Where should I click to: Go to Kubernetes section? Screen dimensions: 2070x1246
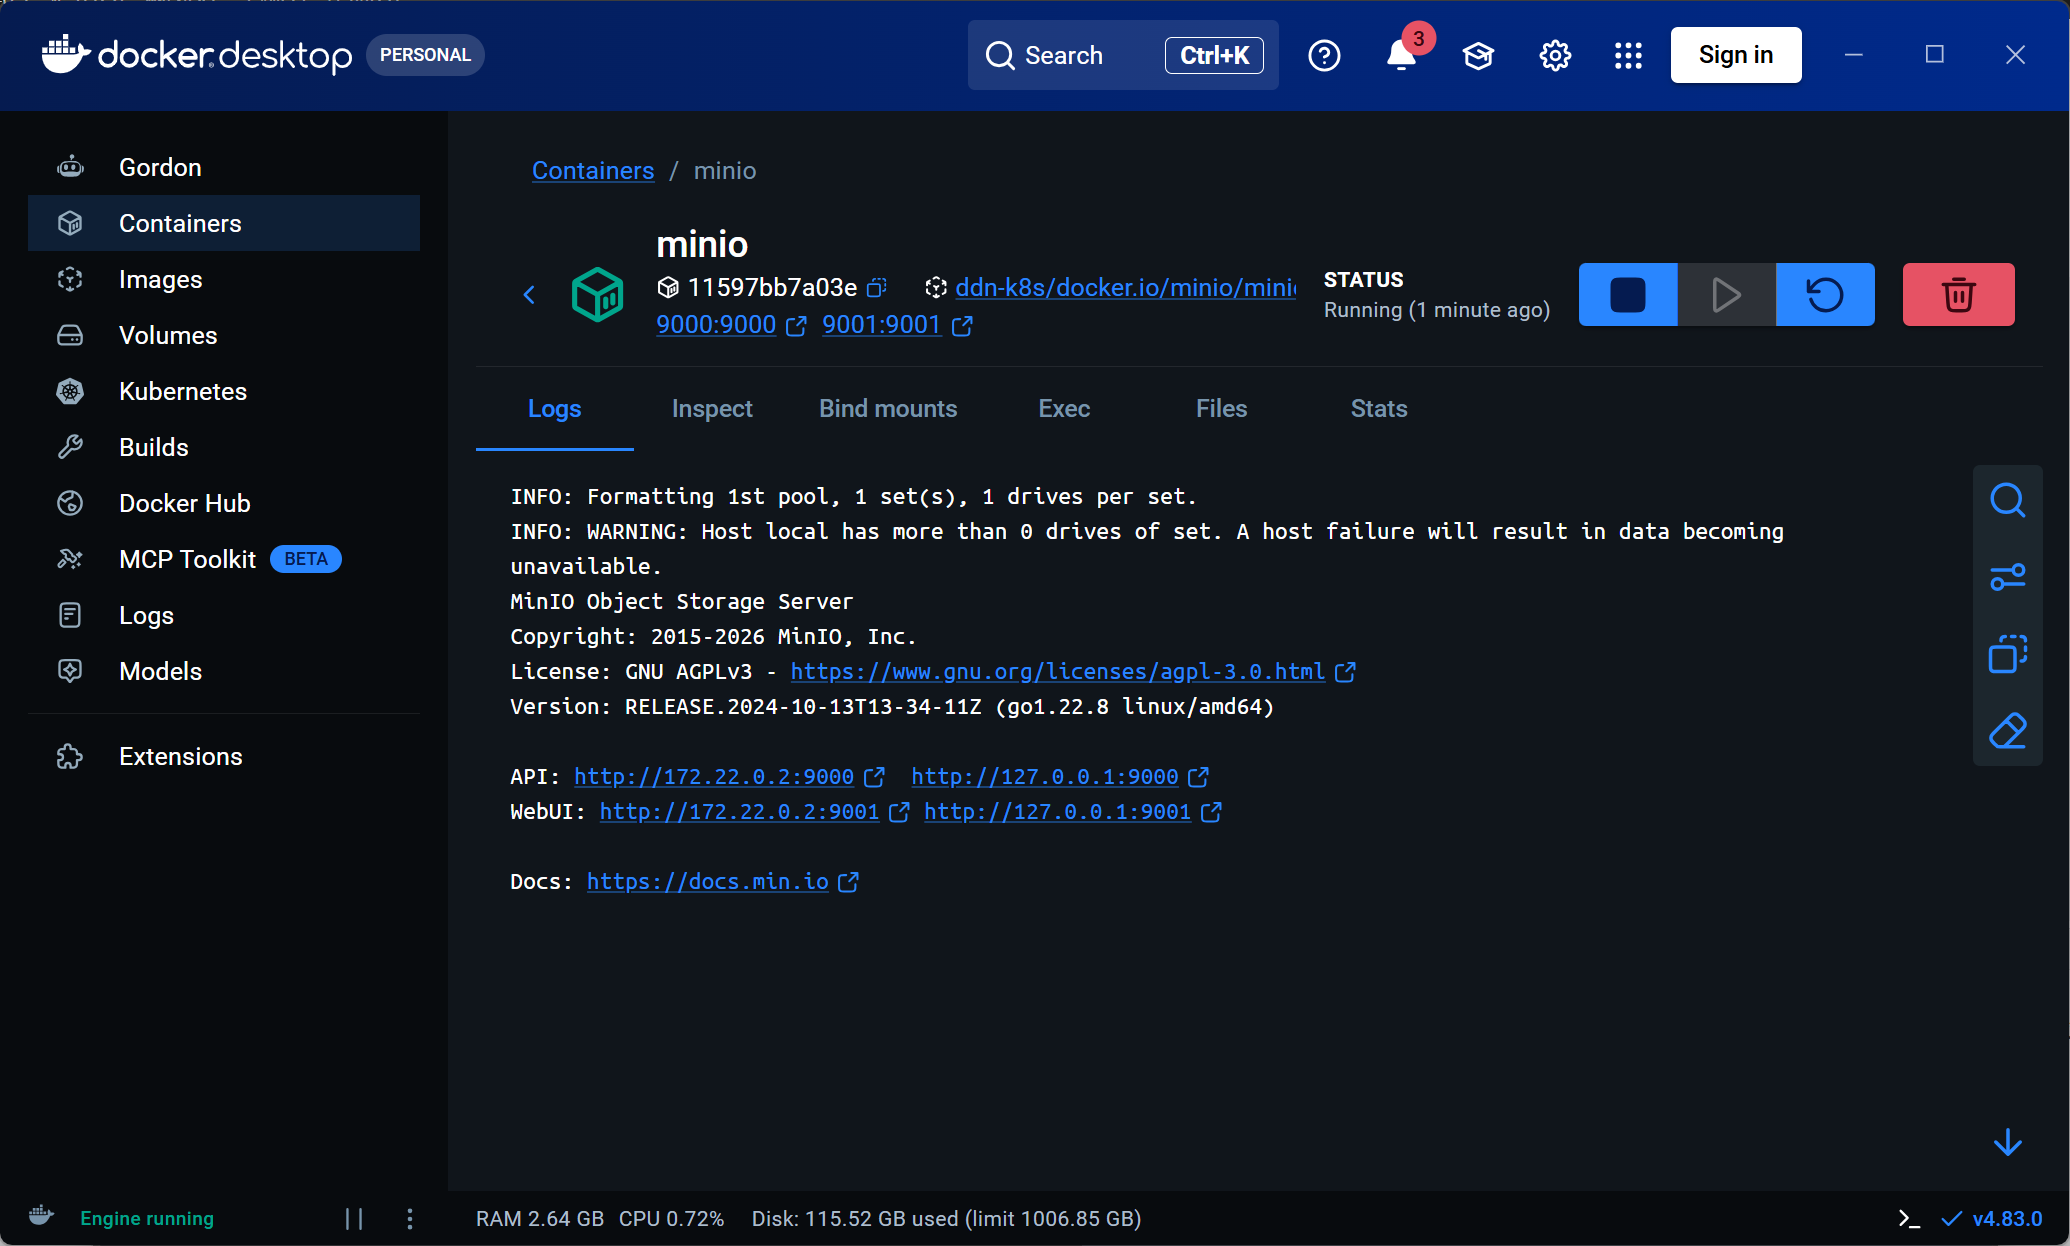point(224,391)
